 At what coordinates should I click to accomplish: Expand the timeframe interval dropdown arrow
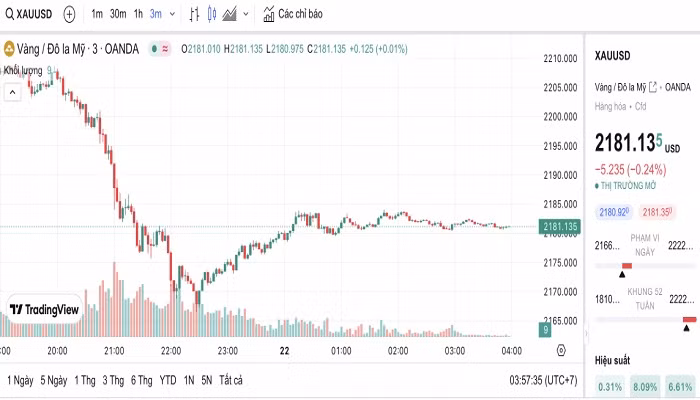click(x=172, y=15)
